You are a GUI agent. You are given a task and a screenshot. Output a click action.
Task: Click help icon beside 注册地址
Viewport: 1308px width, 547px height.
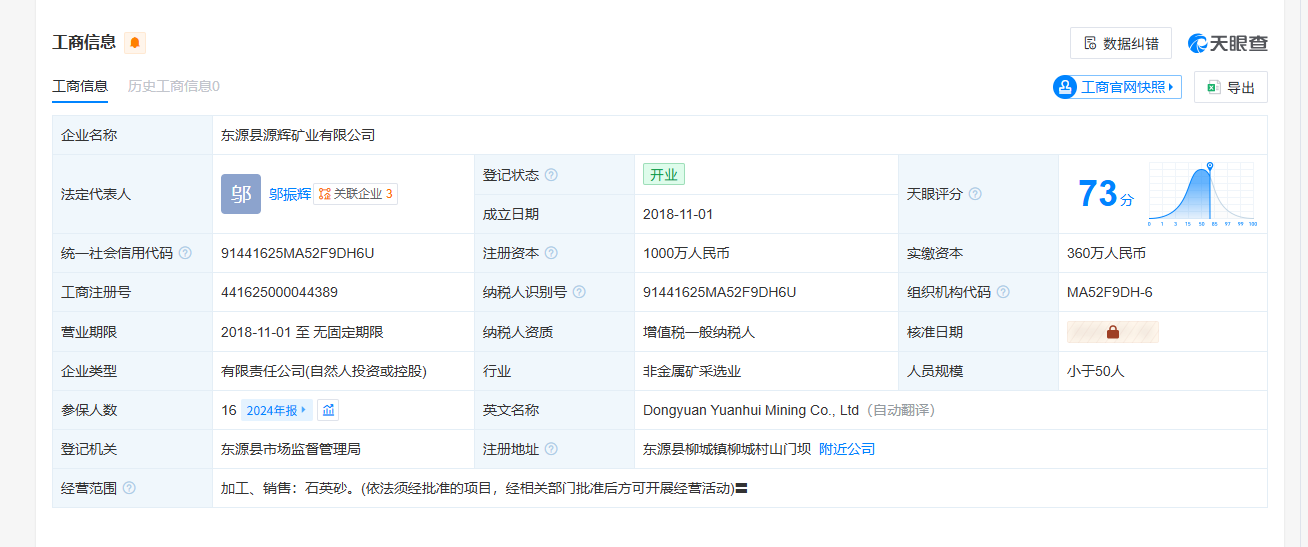point(551,449)
